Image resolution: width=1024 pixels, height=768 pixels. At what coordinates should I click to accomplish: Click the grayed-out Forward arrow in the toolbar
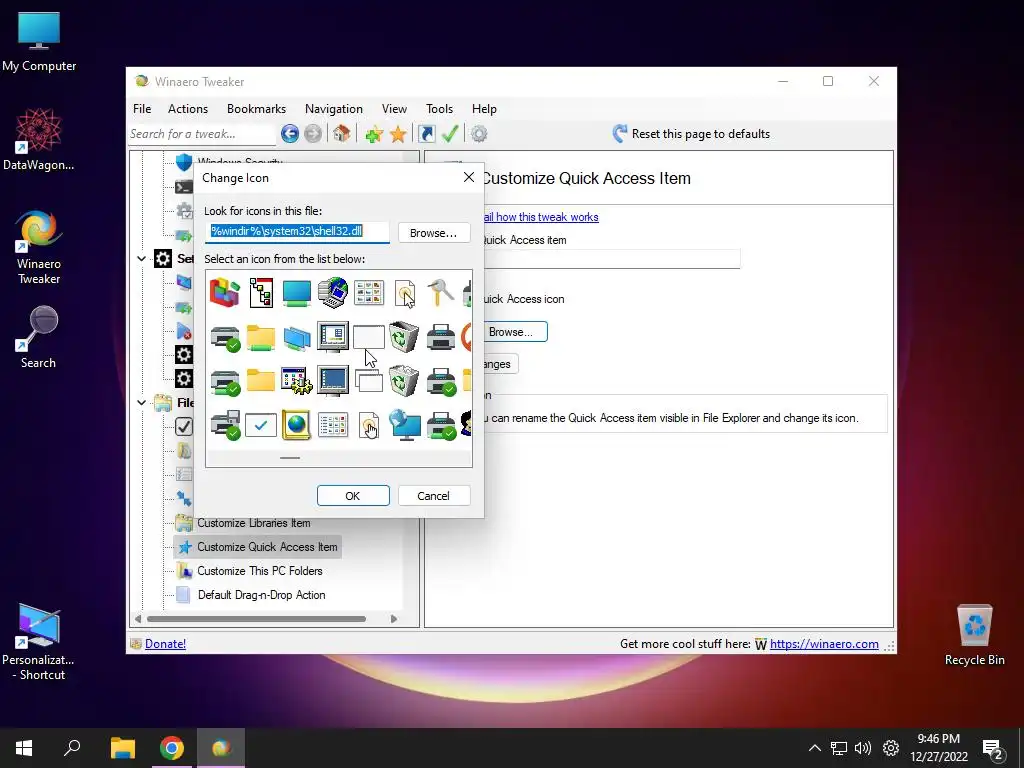pyautogui.click(x=313, y=134)
